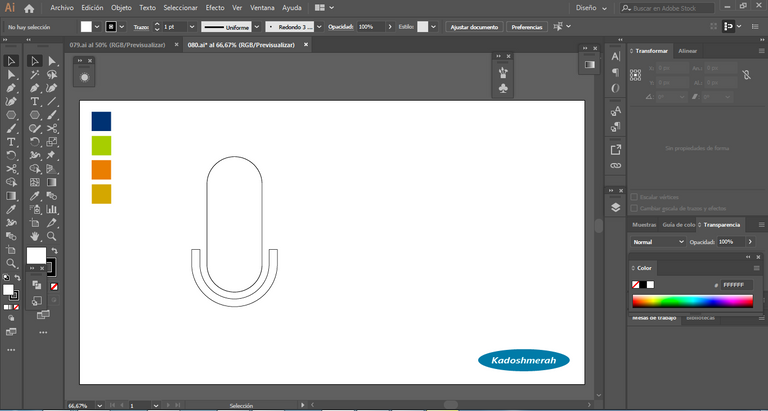Select the Mesh tool
Screen dimensions: 768x411
[x=34, y=182]
